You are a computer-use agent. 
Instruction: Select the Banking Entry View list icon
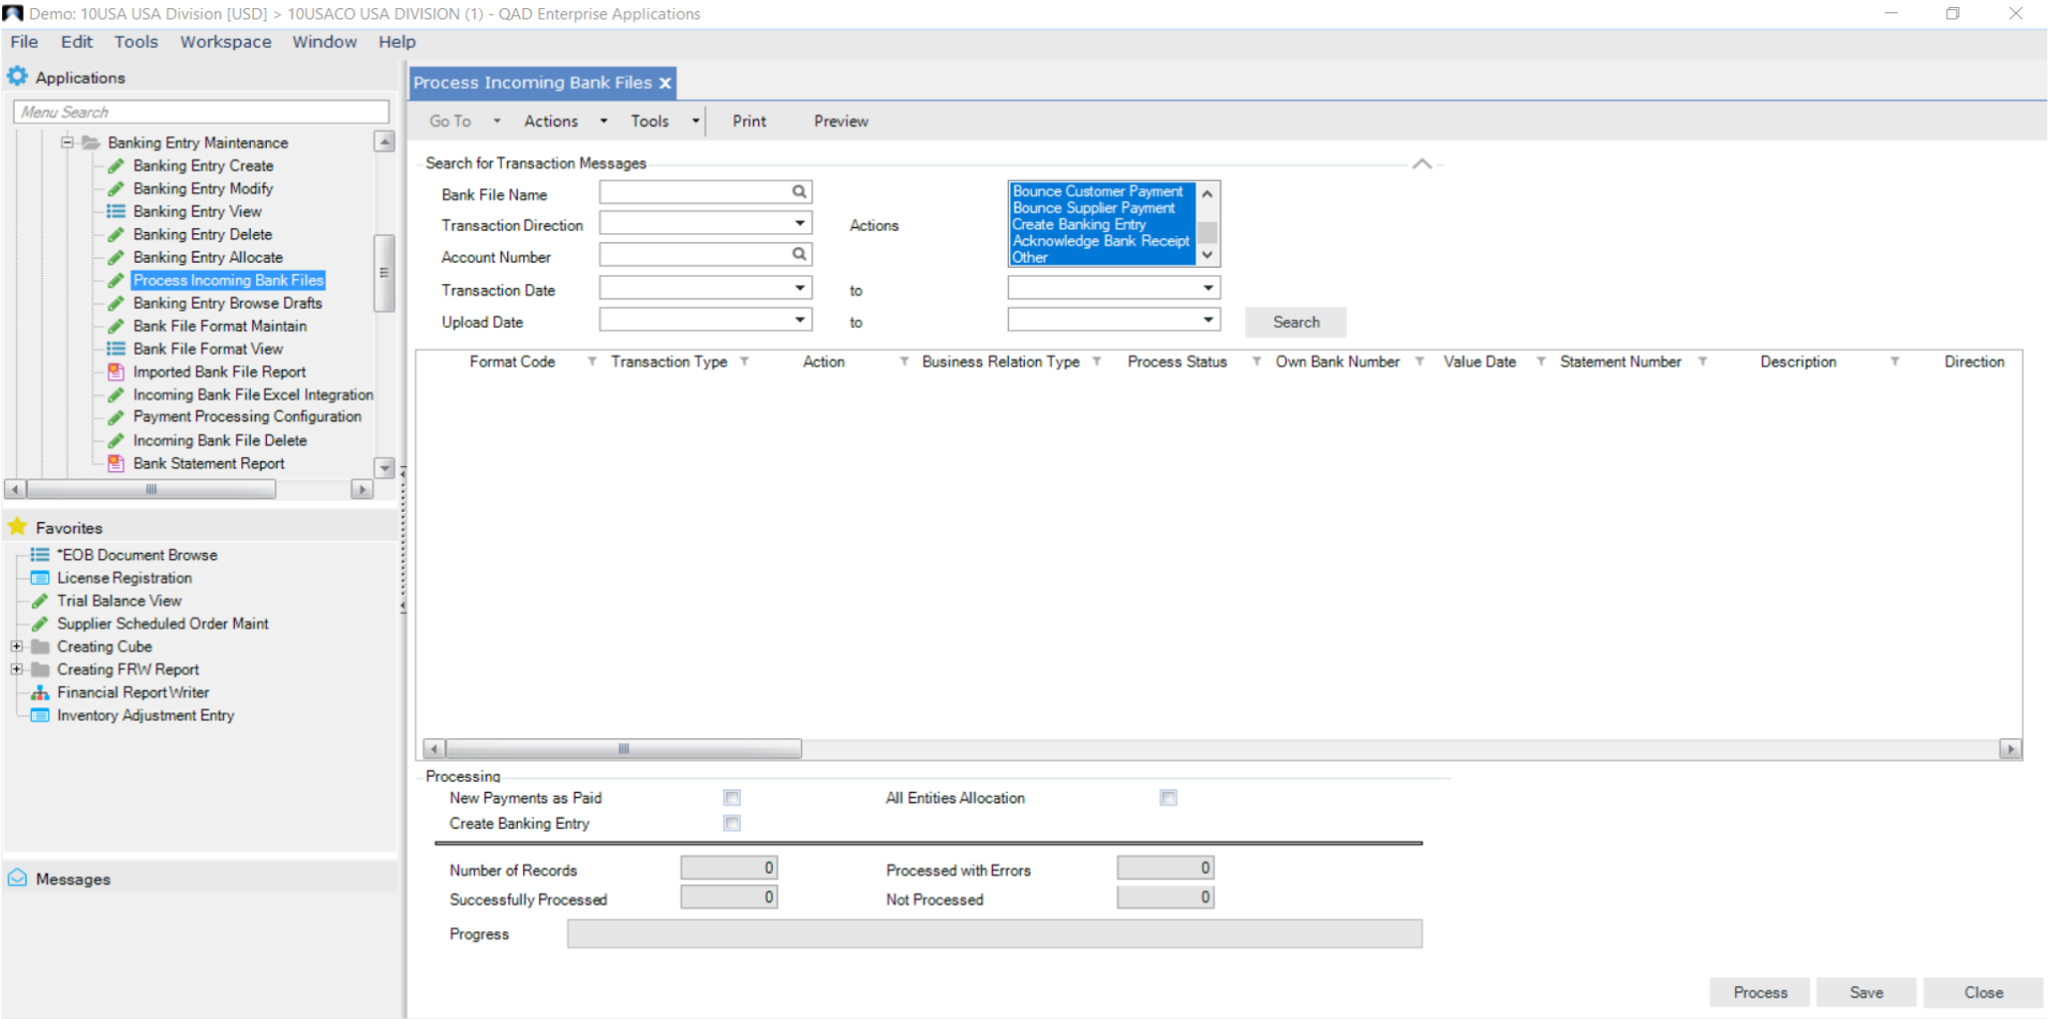[x=116, y=211]
